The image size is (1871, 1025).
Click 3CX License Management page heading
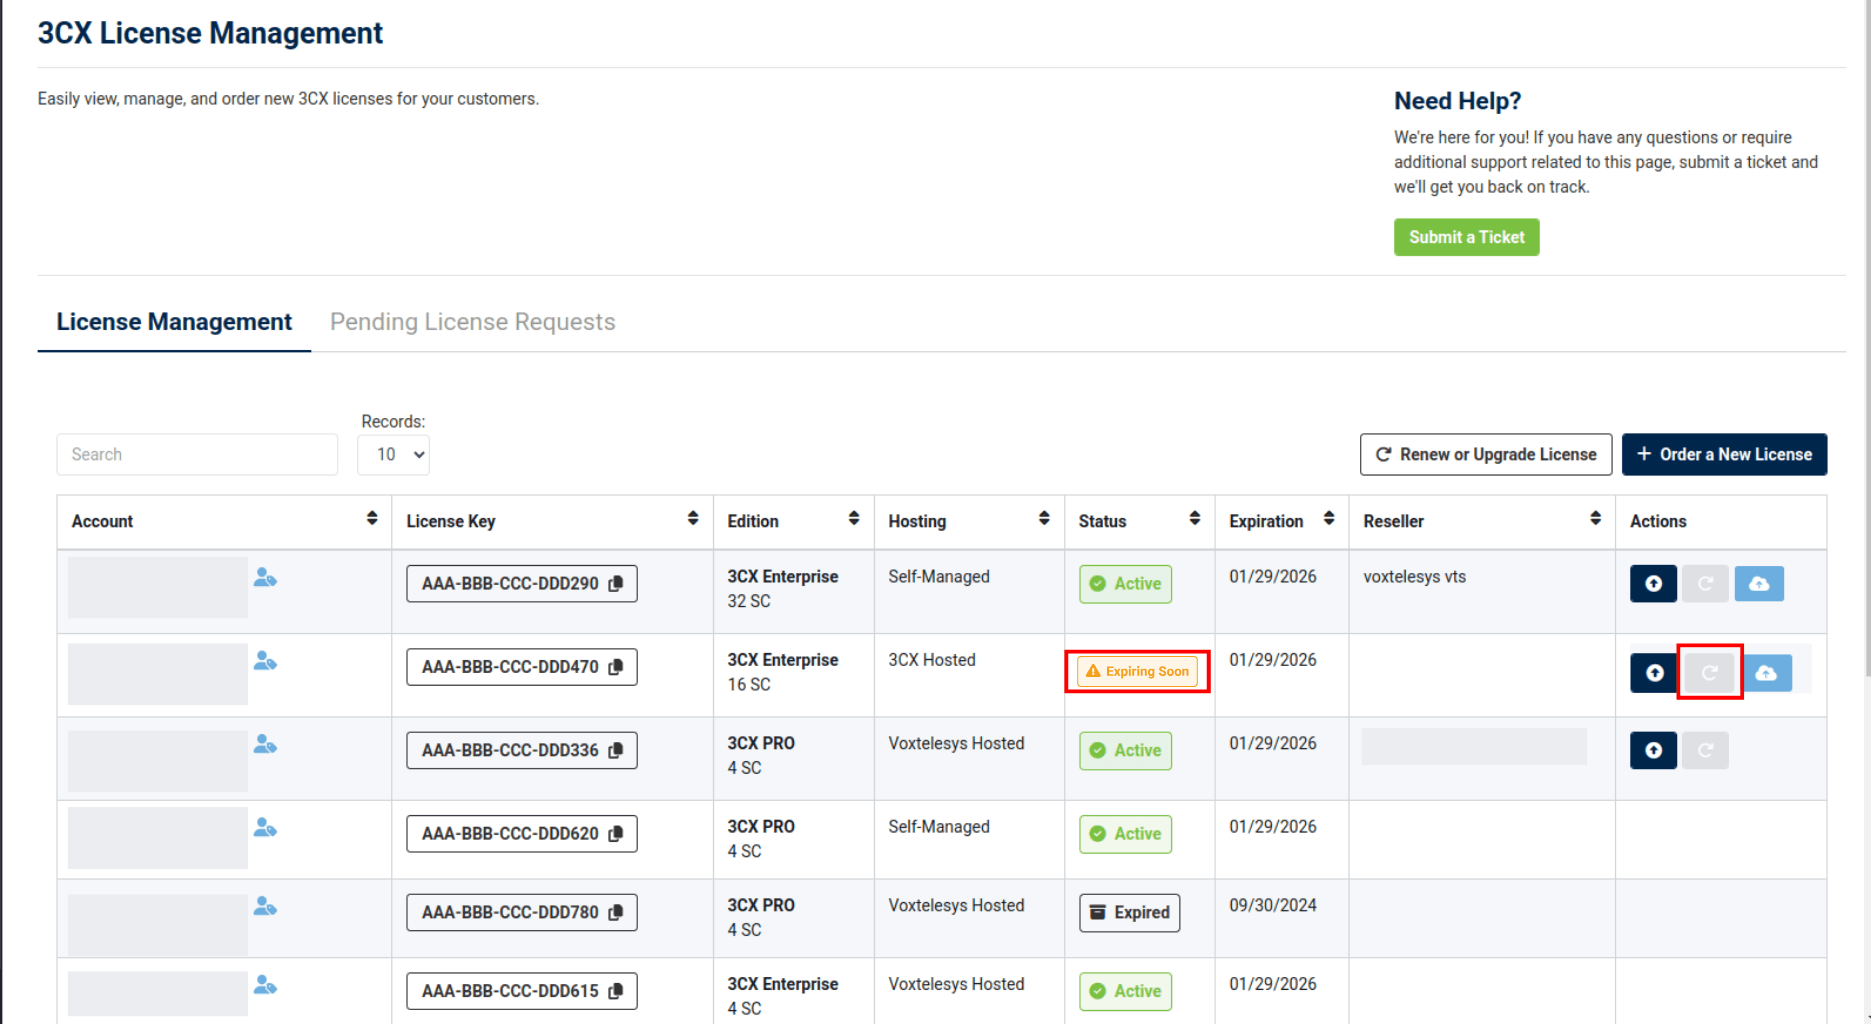[x=210, y=33]
